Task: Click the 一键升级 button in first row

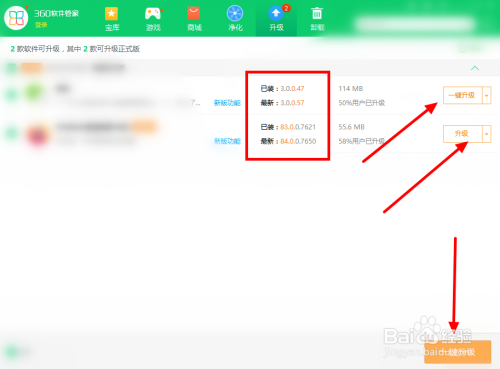Action: point(463,95)
